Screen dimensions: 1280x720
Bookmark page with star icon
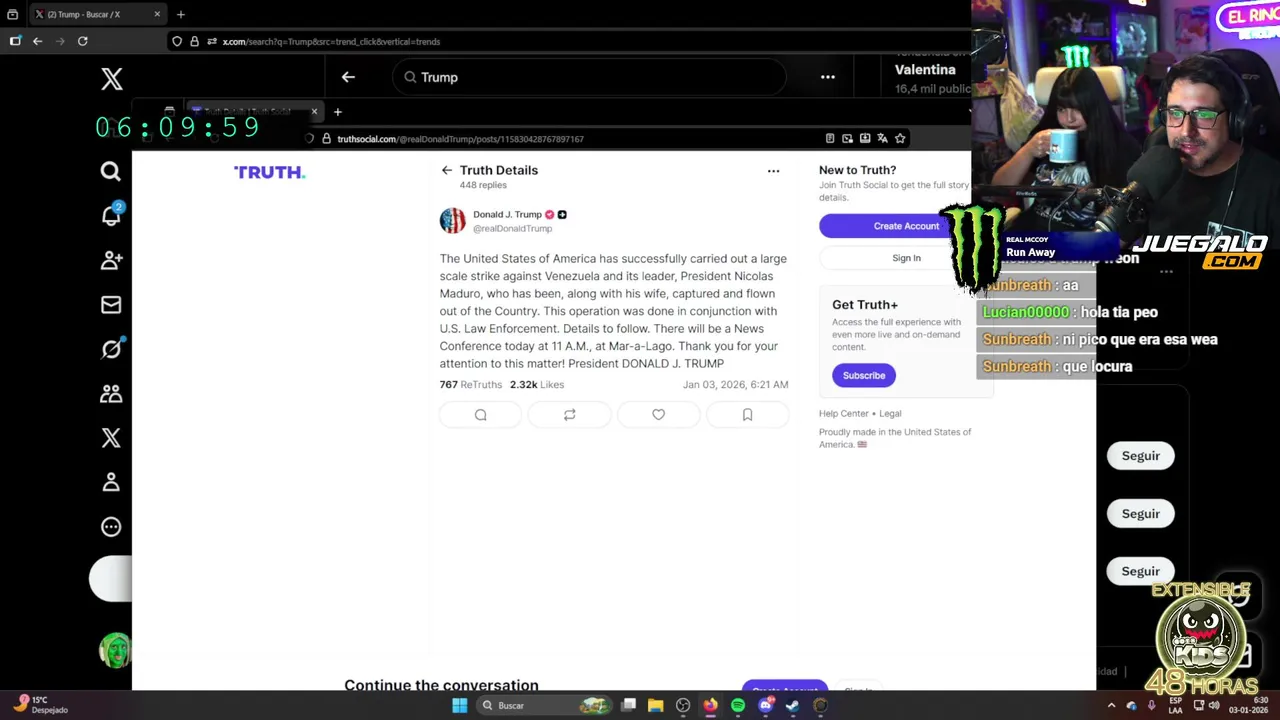[900, 139]
